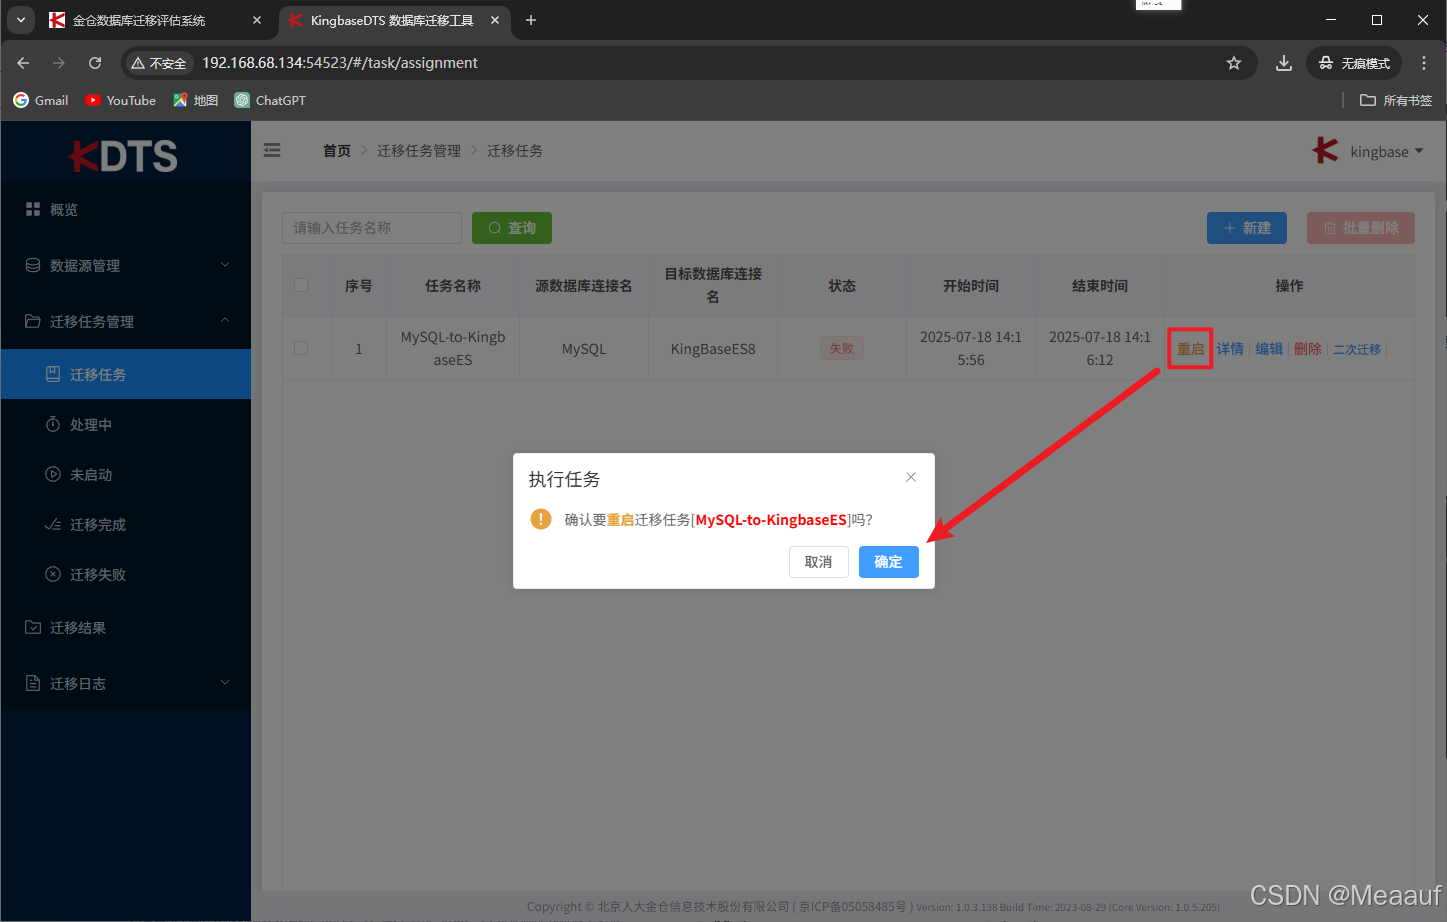Click 取消 in the dialog

click(819, 562)
